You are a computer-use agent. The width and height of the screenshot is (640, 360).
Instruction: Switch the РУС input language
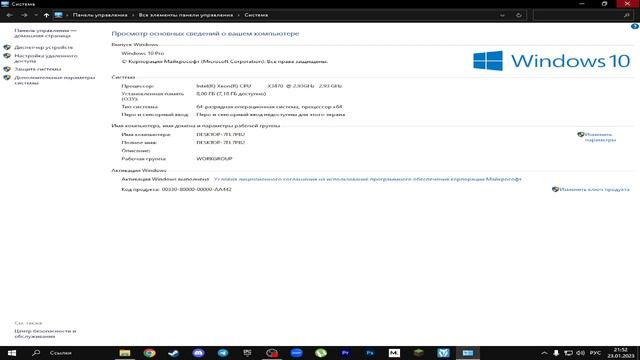click(x=596, y=353)
